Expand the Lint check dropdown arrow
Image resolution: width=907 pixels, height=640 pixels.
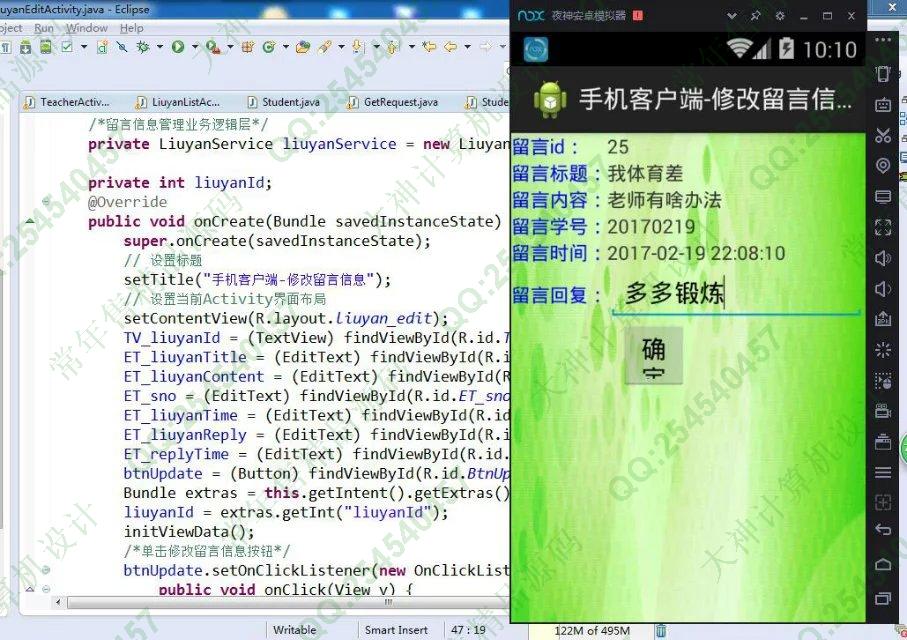[x=84, y=47]
